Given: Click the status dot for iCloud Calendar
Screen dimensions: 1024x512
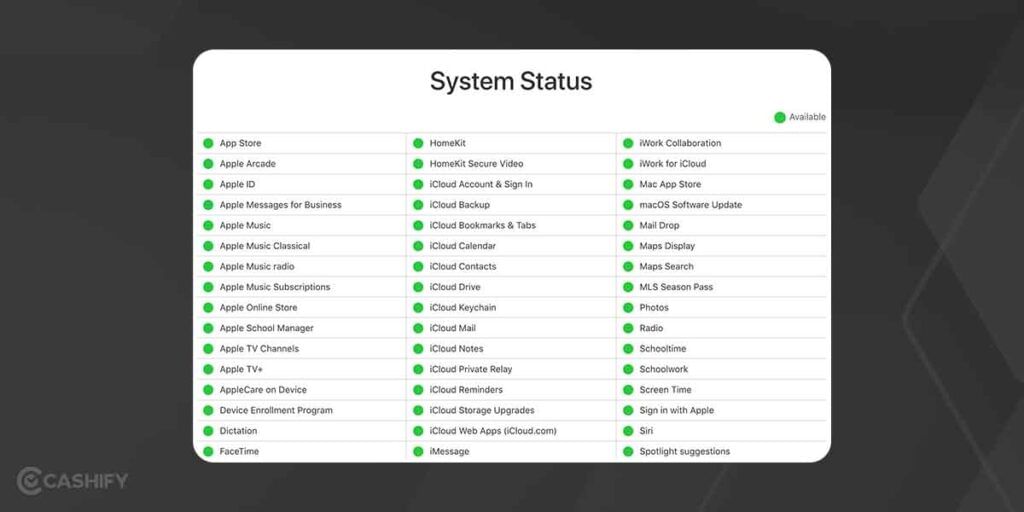Looking at the screenshot, I should (418, 246).
